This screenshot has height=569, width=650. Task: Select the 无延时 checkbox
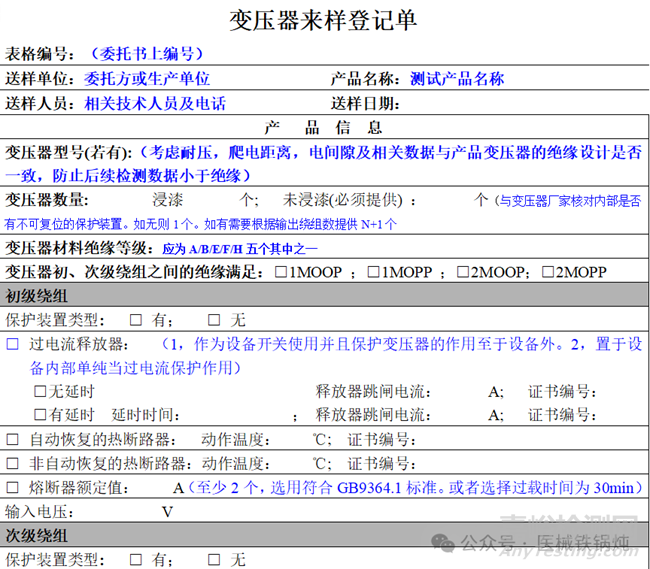coord(40,392)
